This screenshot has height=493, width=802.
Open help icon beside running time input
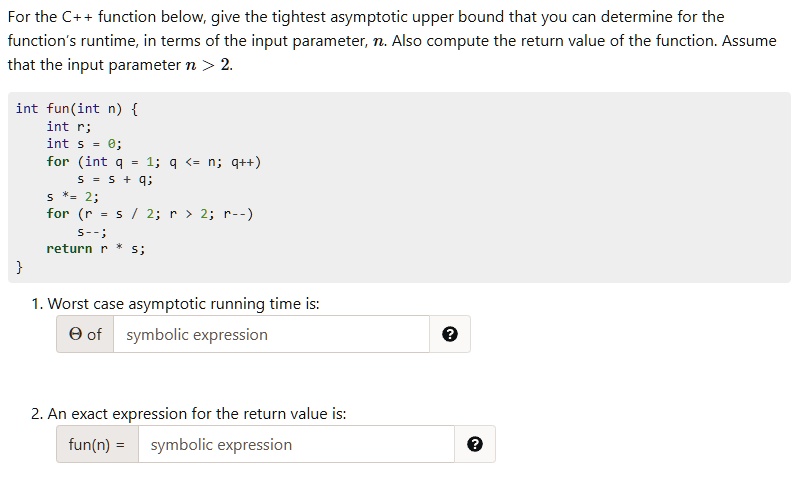[x=450, y=334]
